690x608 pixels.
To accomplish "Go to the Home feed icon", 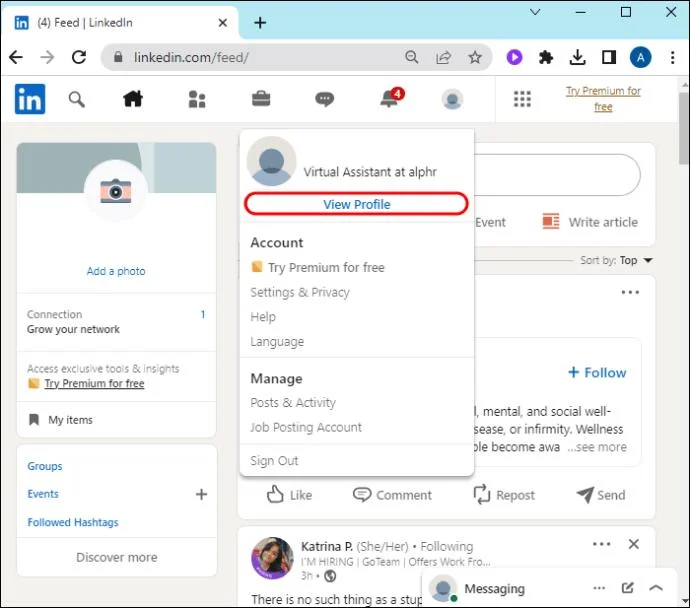I will (133, 99).
